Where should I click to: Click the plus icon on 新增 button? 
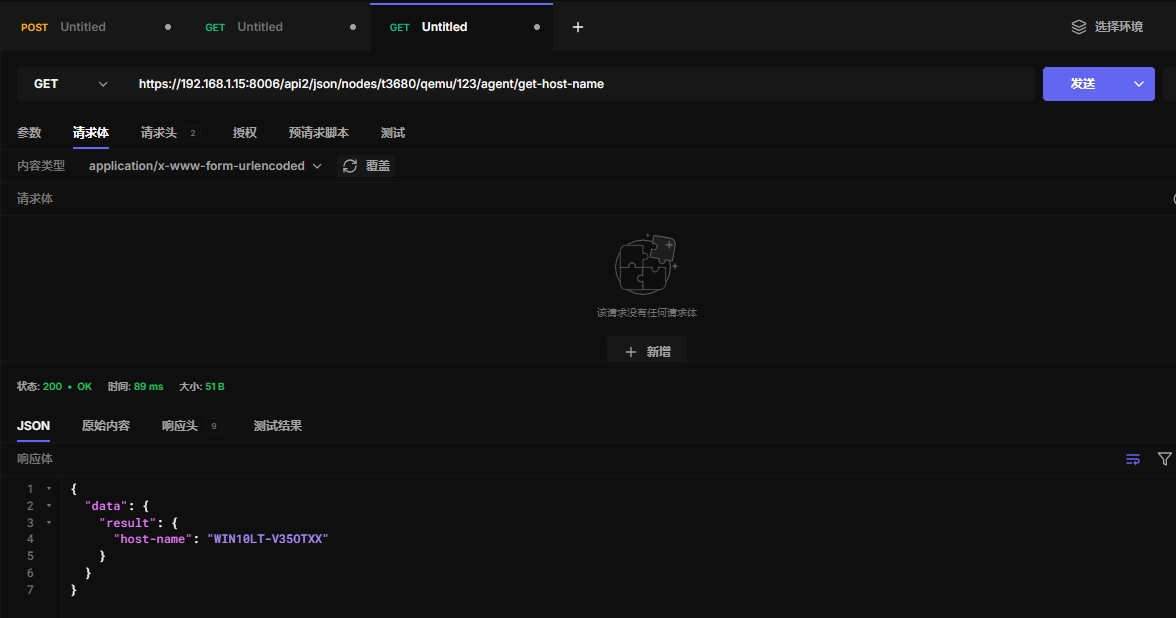point(630,352)
